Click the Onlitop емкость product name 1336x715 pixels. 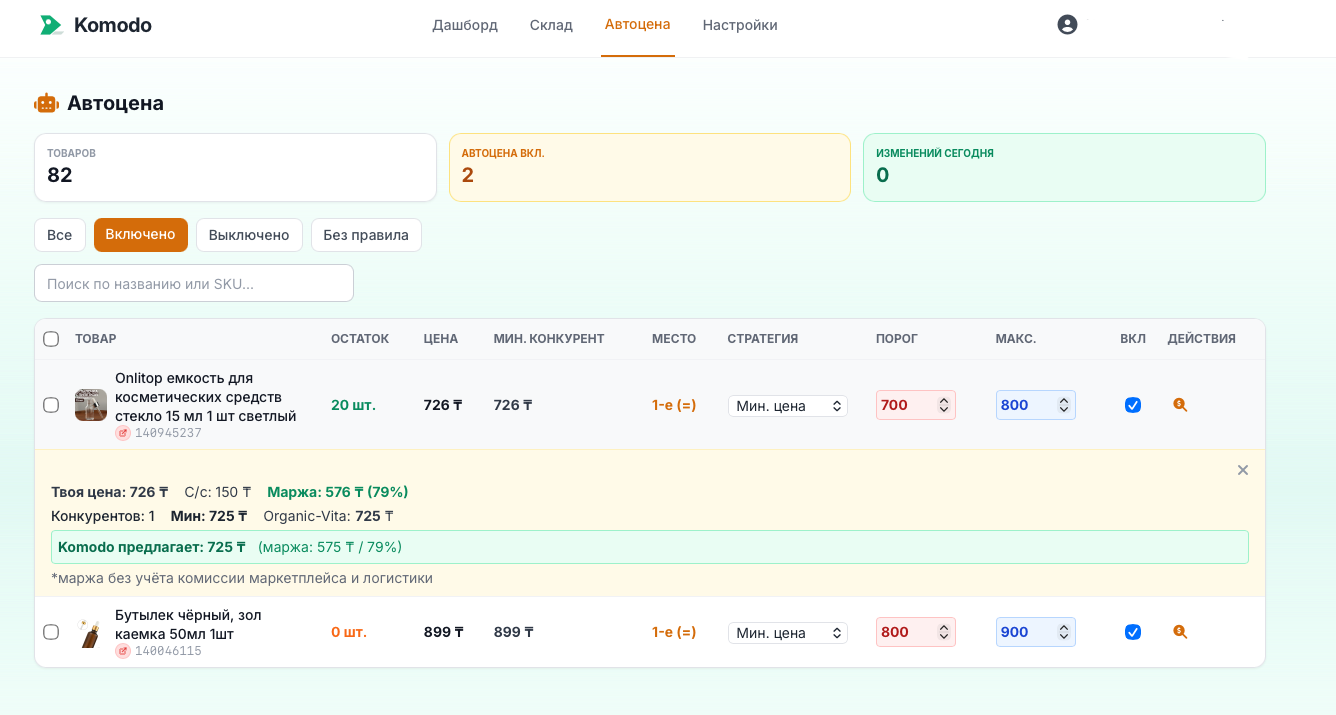click(x=206, y=397)
